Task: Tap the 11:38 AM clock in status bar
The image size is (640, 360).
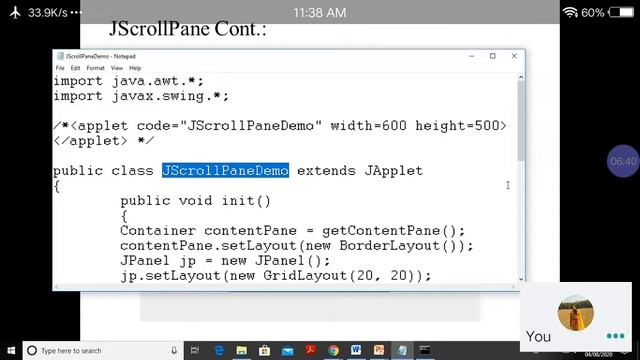Action: 320,13
